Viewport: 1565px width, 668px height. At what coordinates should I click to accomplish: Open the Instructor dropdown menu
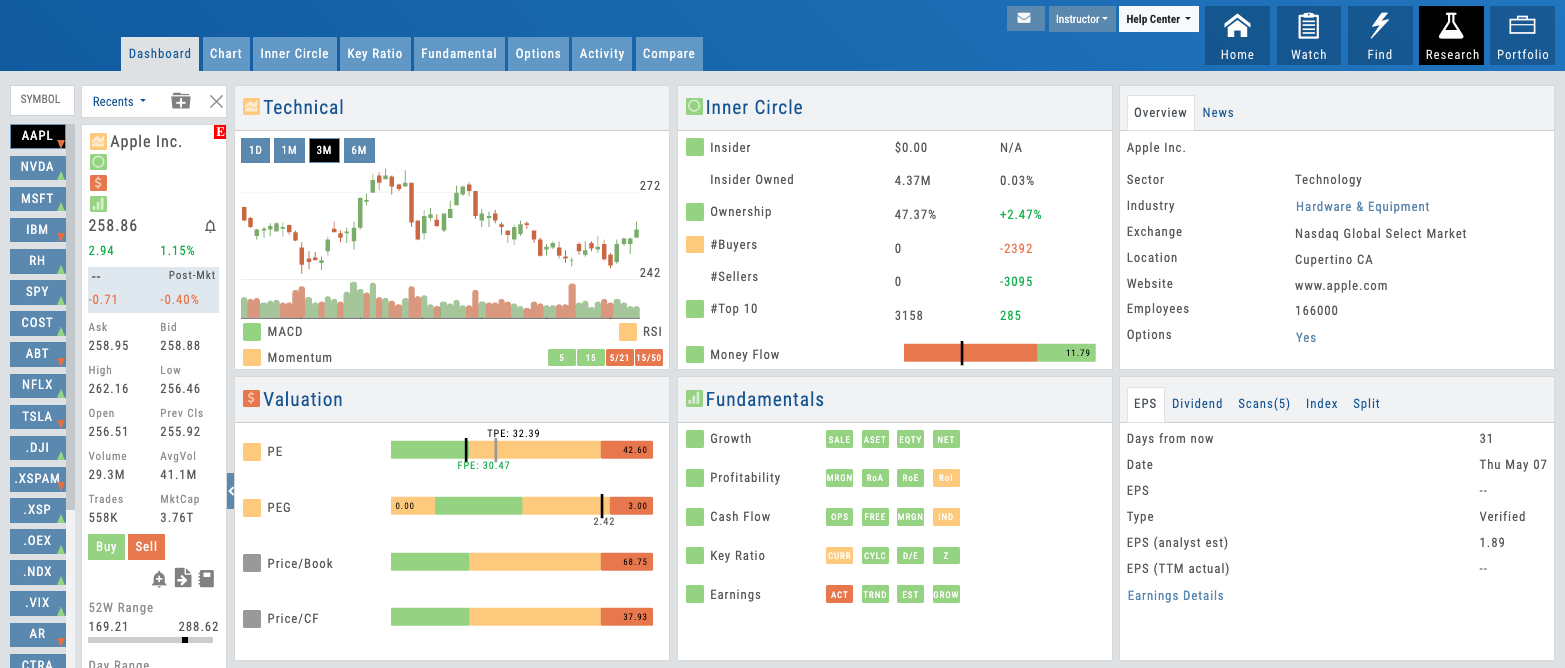(1081, 19)
